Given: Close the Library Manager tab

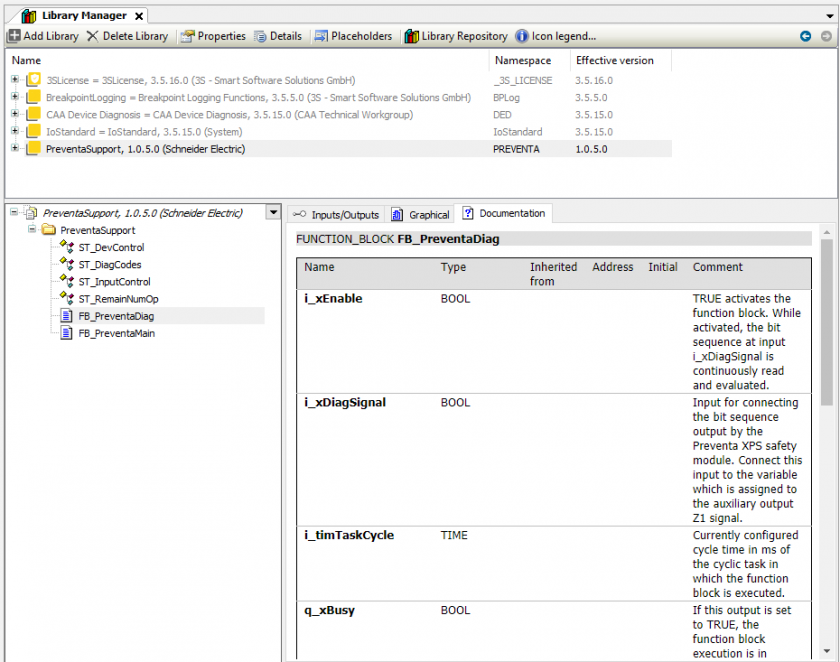Looking at the screenshot, I should tap(139, 16).
